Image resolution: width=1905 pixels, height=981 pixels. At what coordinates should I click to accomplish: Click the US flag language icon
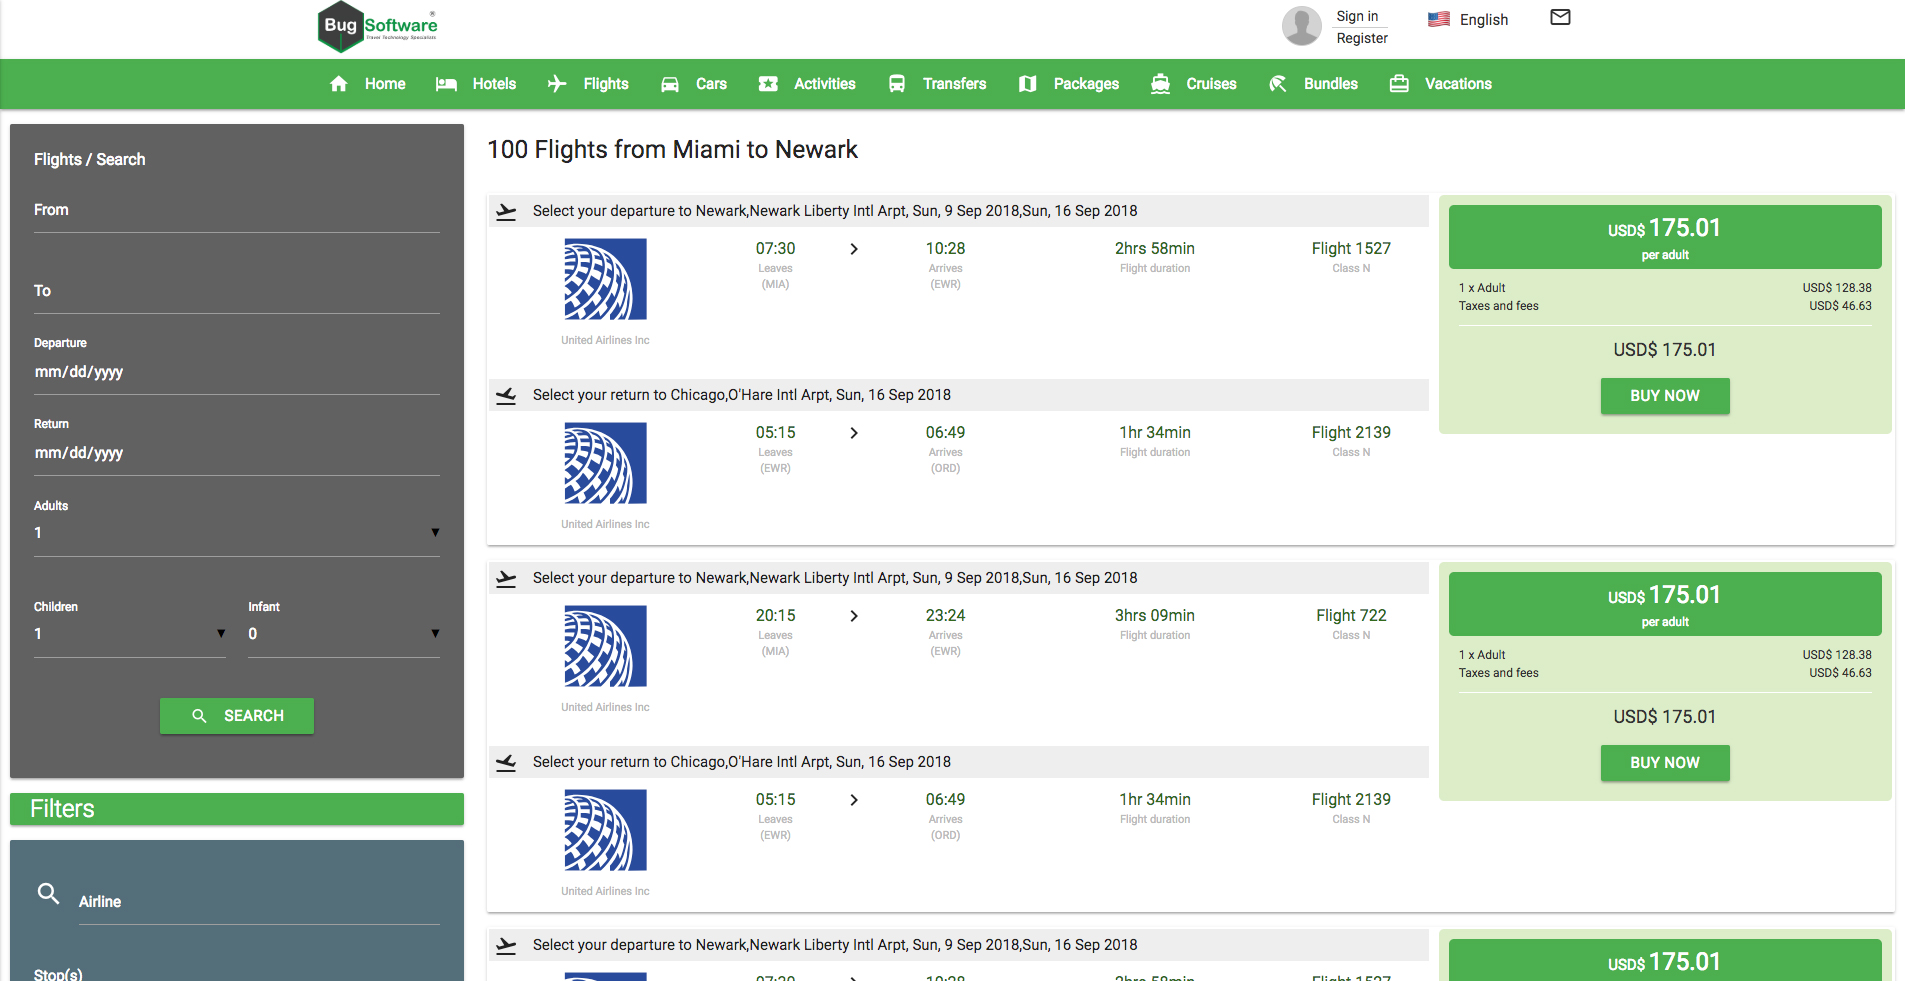[x=1438, y=19]
